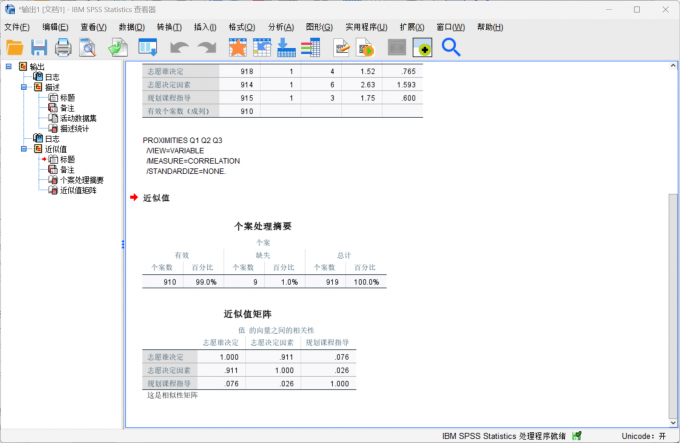The height and width of the screenshot is (443, 680).
Task: Collapse the 描述 branch in outline
Action: coord(24,87)
